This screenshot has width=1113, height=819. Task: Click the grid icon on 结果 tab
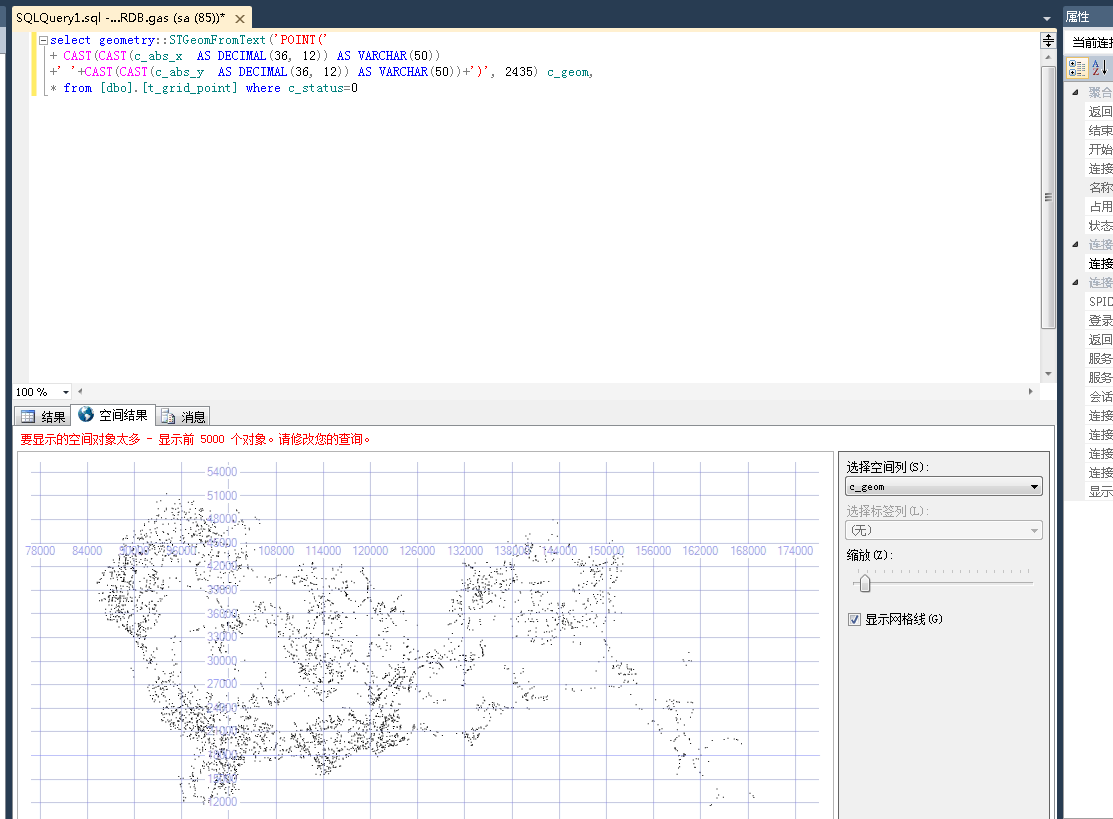(28, 417)
